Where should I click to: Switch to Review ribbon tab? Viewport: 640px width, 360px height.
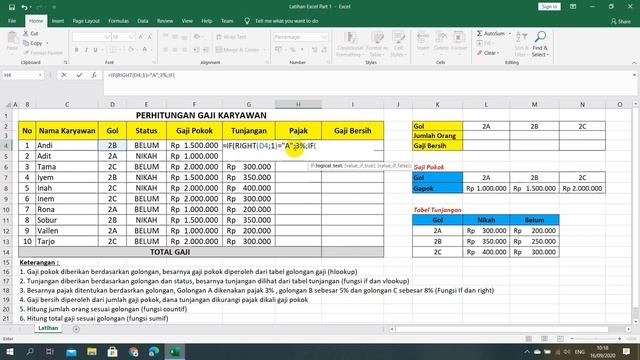[x=165, y=21]
